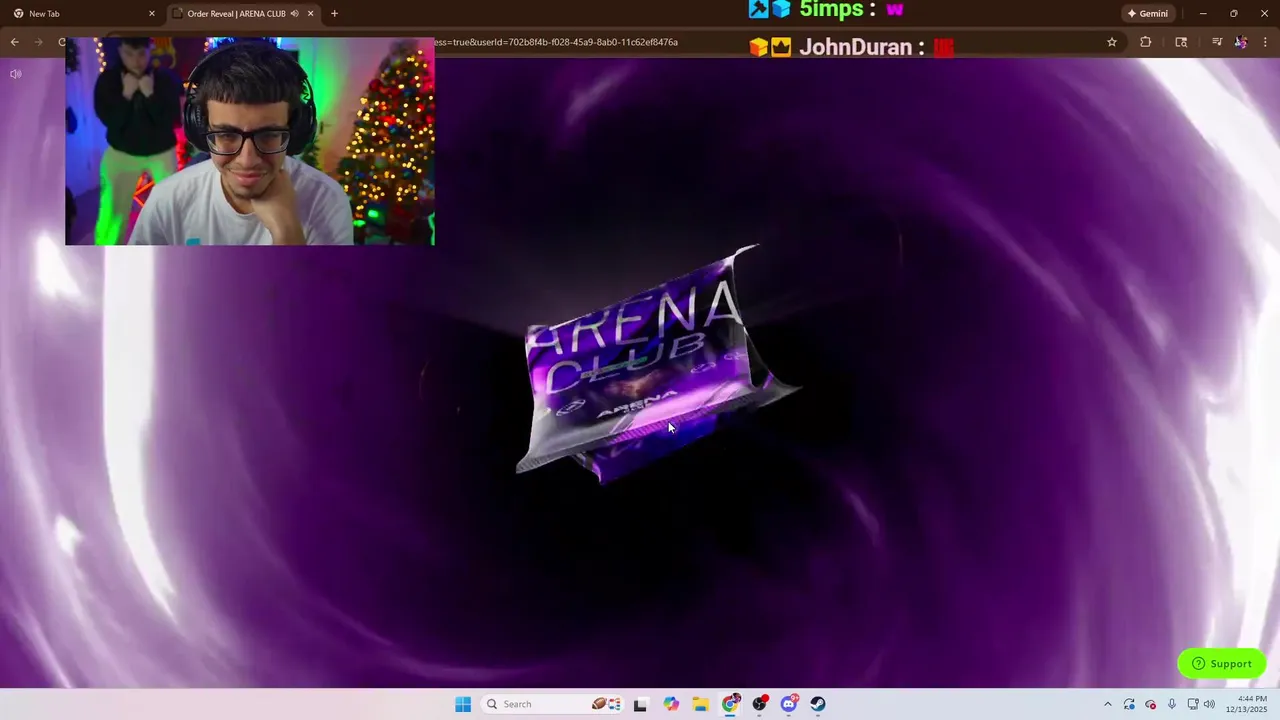Click the microphone tray icon
This screenshot has width=1280, height=720.
(x=1172, y=704)
